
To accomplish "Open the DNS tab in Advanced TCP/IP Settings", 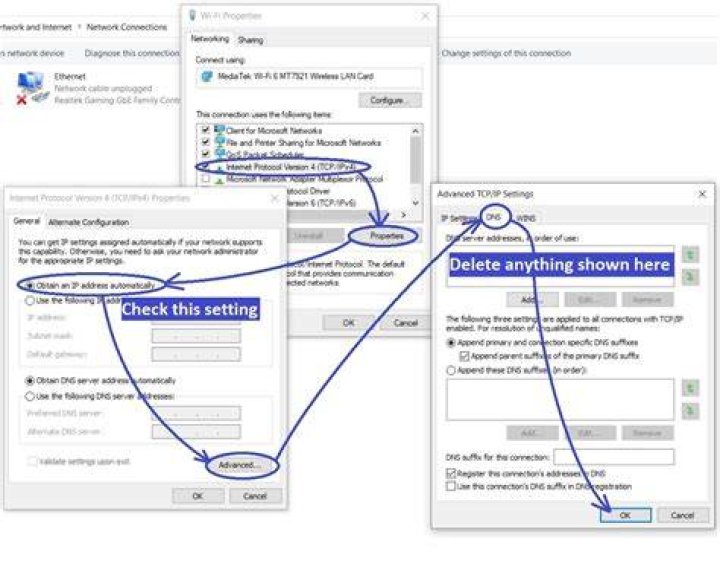I will [493, 217].
